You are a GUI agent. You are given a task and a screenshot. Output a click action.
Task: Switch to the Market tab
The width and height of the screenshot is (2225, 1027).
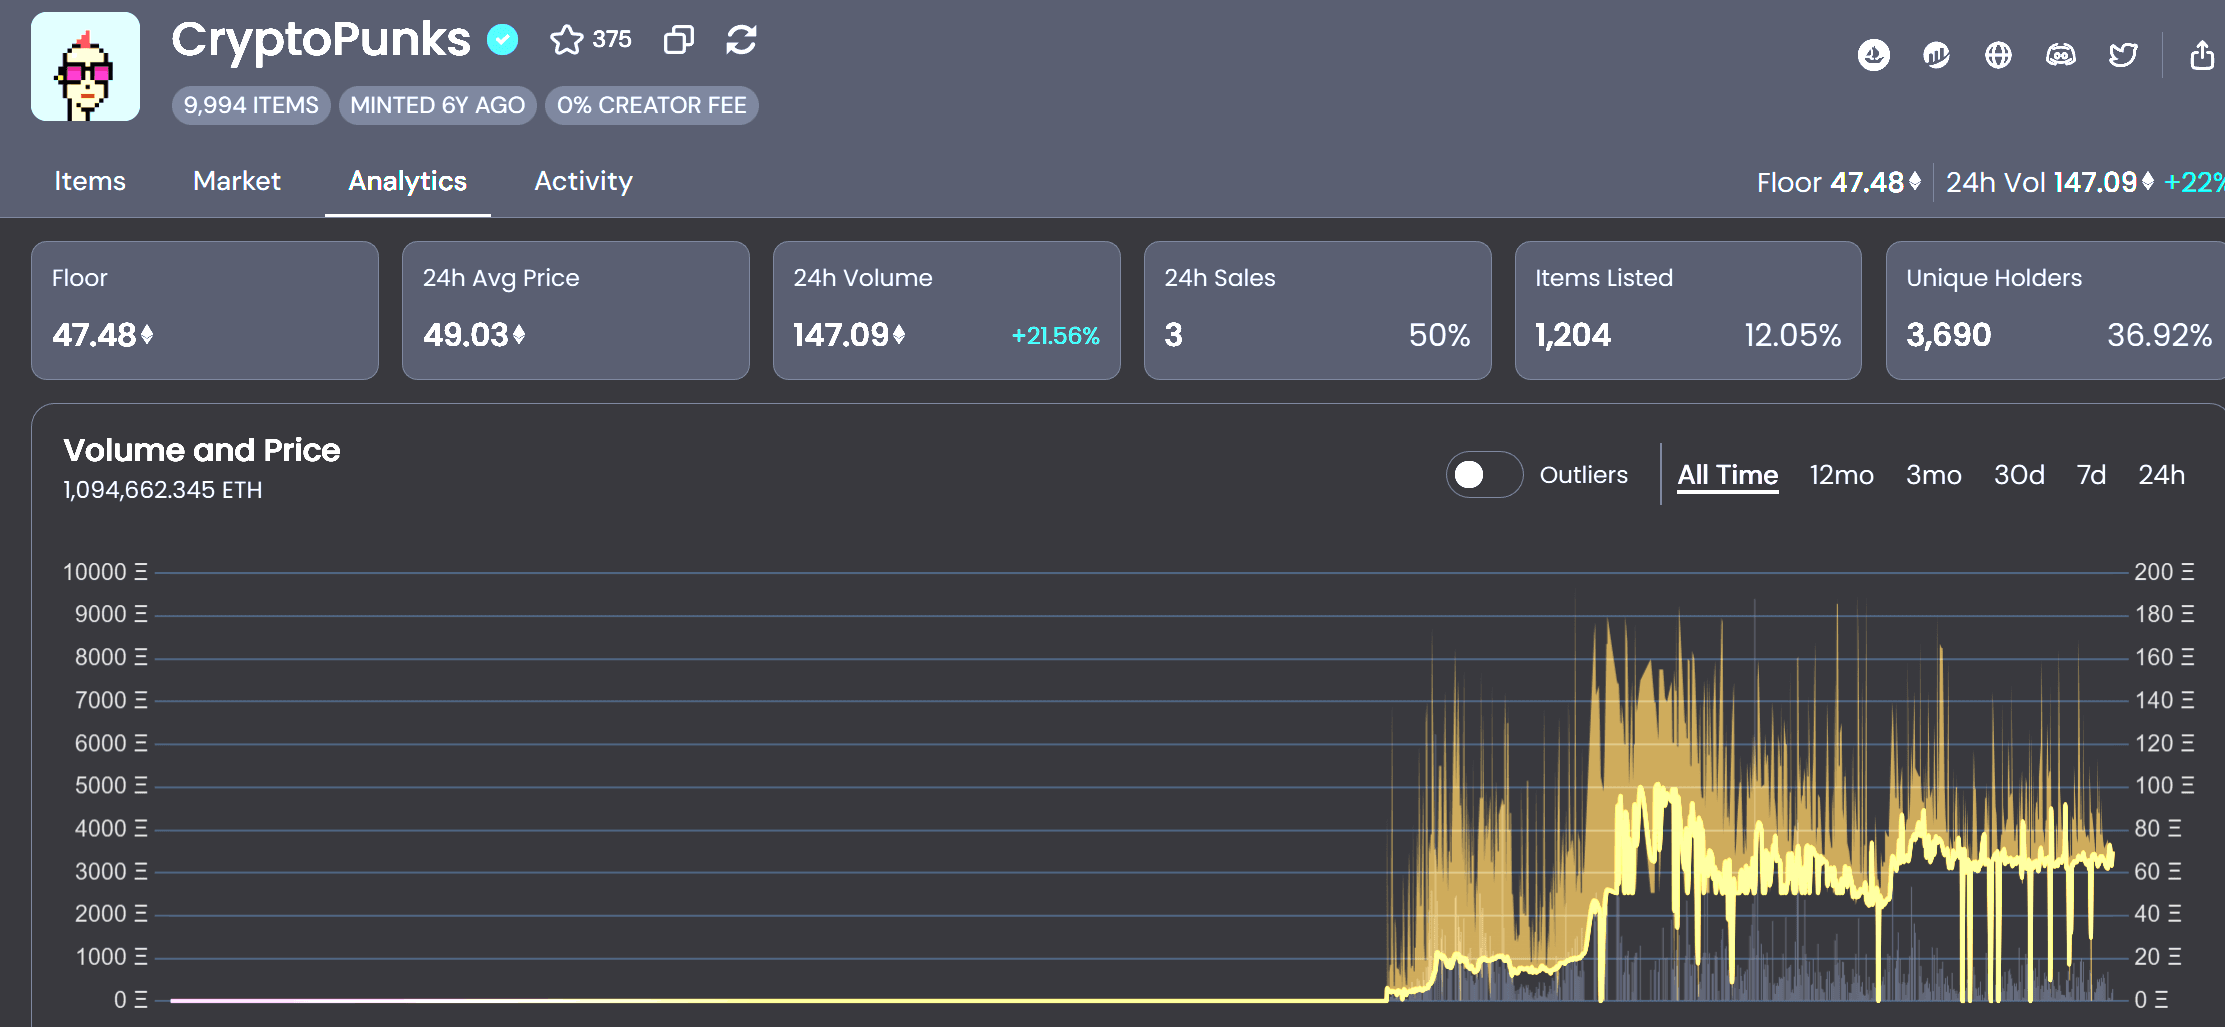tap(237, 181)
